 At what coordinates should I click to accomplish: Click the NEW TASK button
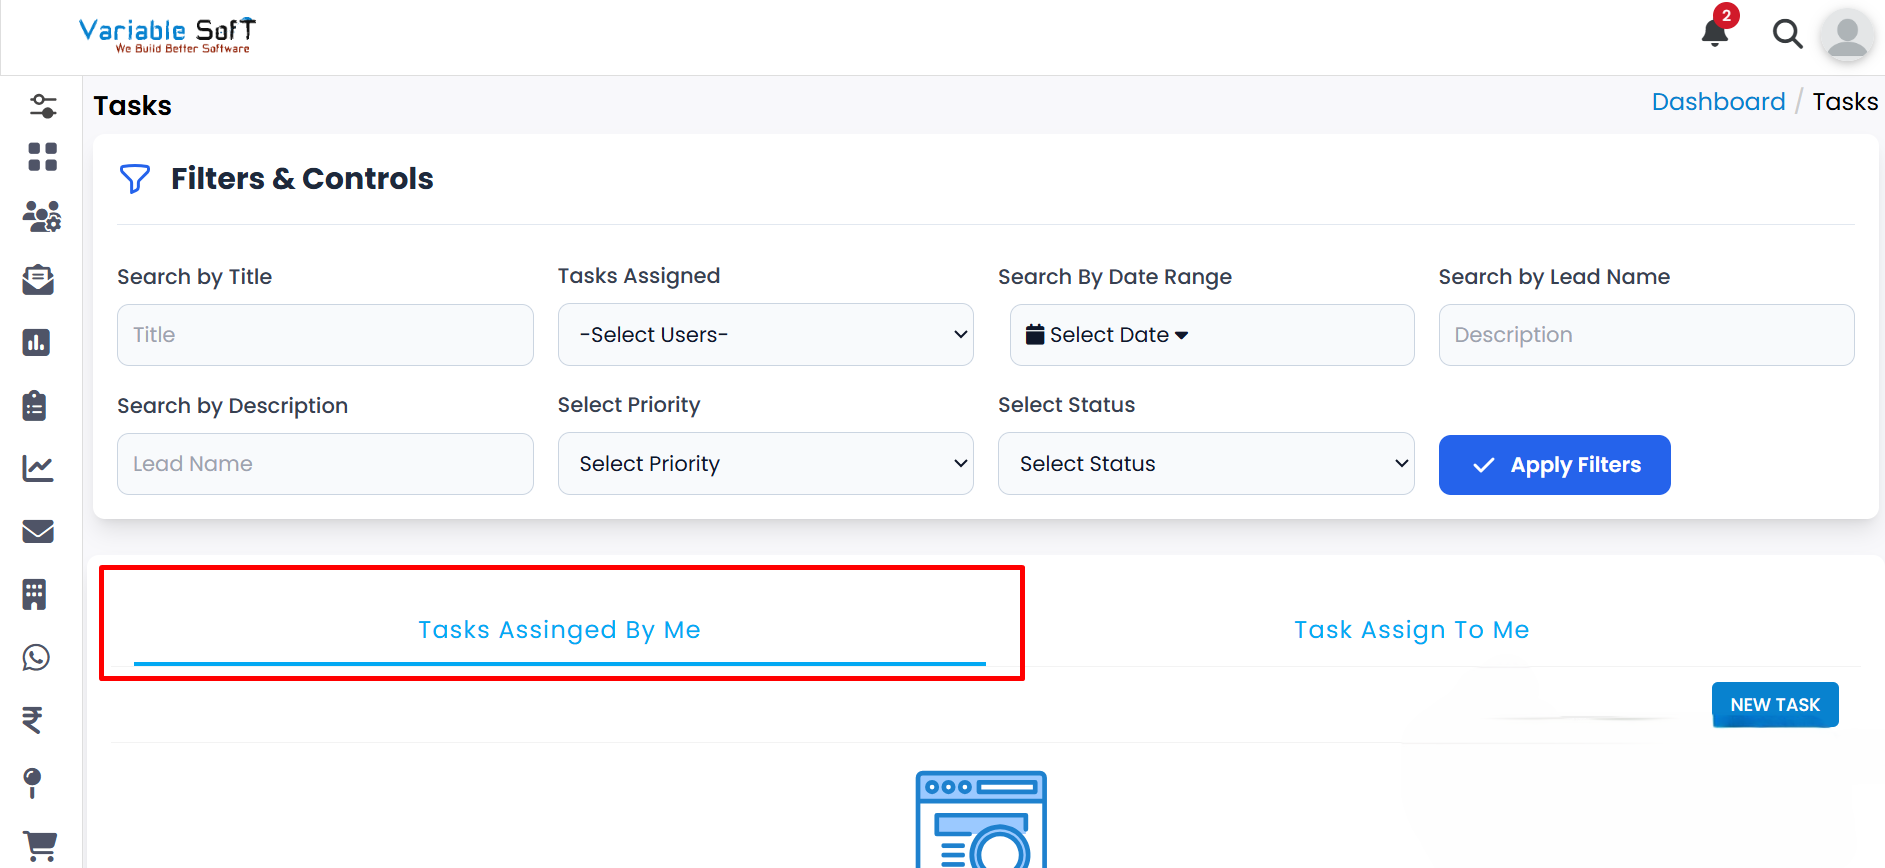pos(1774,705)
